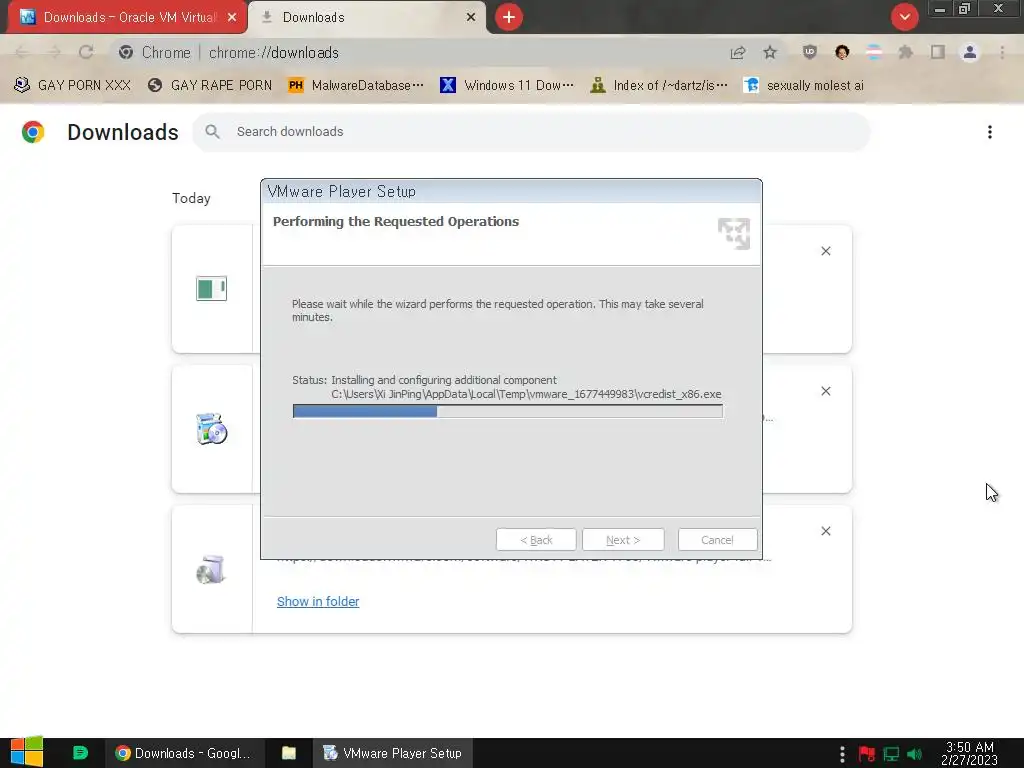Image resolution: width=1024 pixels, height=768 pixels.
Task: Toggle the side panel icon
Action: point(938,52)
